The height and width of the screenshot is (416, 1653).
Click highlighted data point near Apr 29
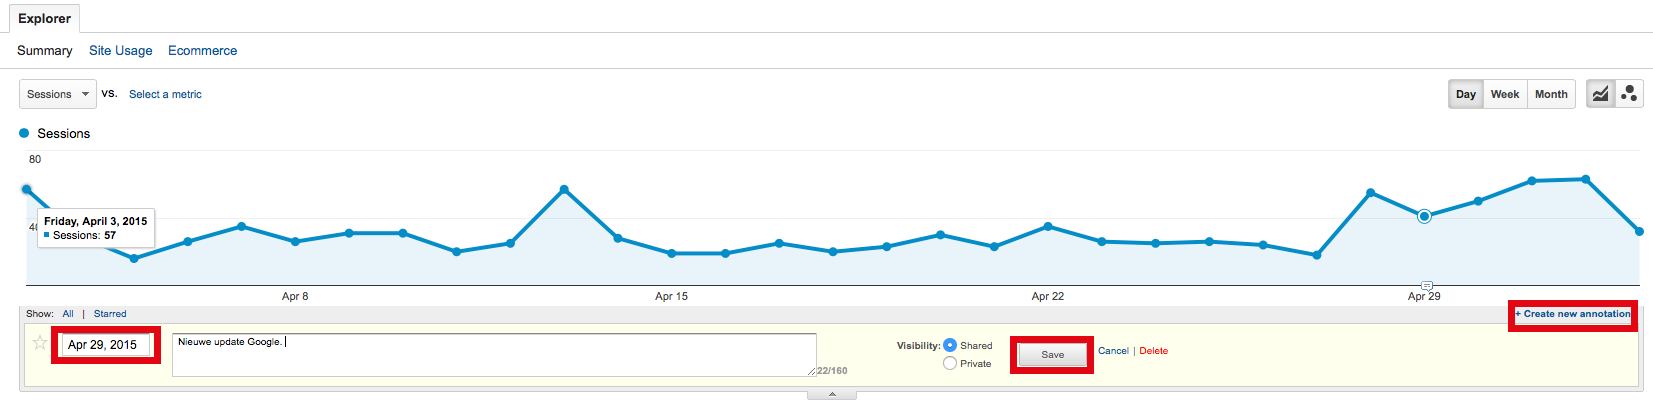1424,216
